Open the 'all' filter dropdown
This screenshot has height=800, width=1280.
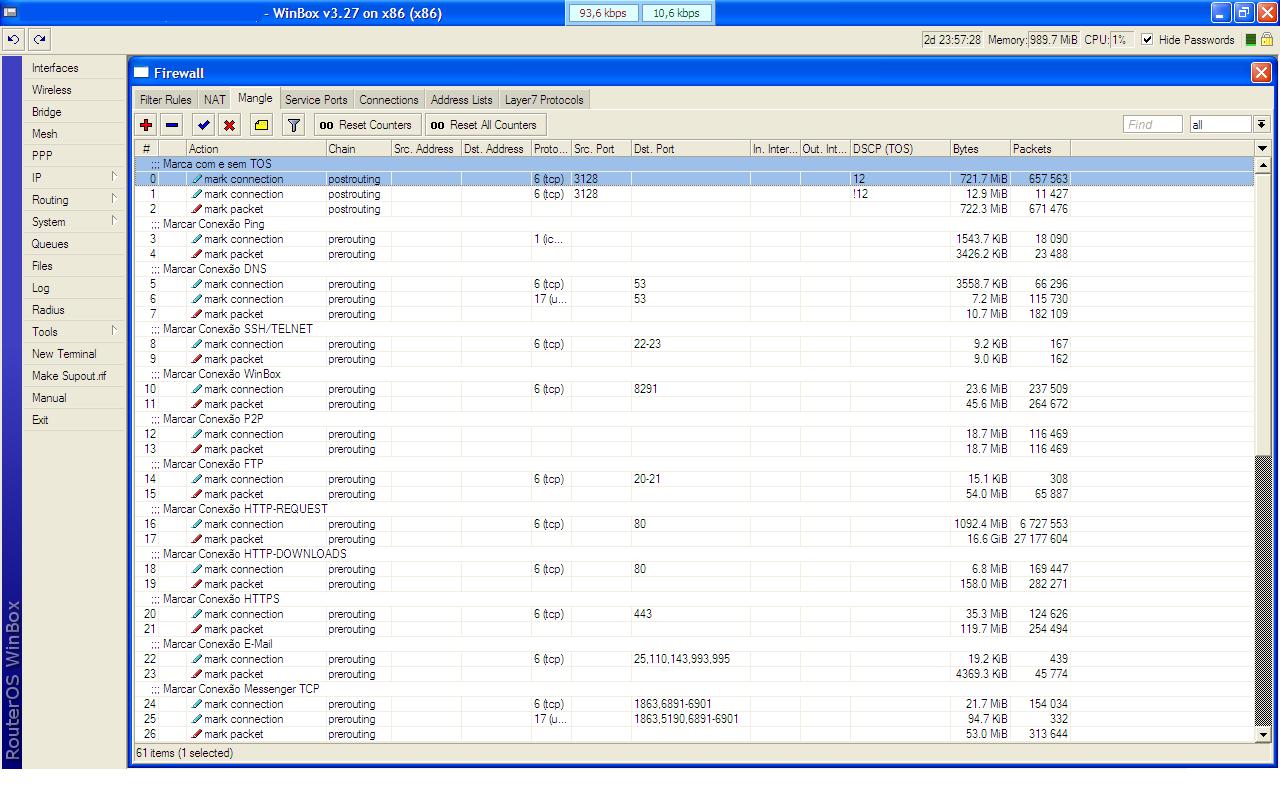click(1262, 125)
